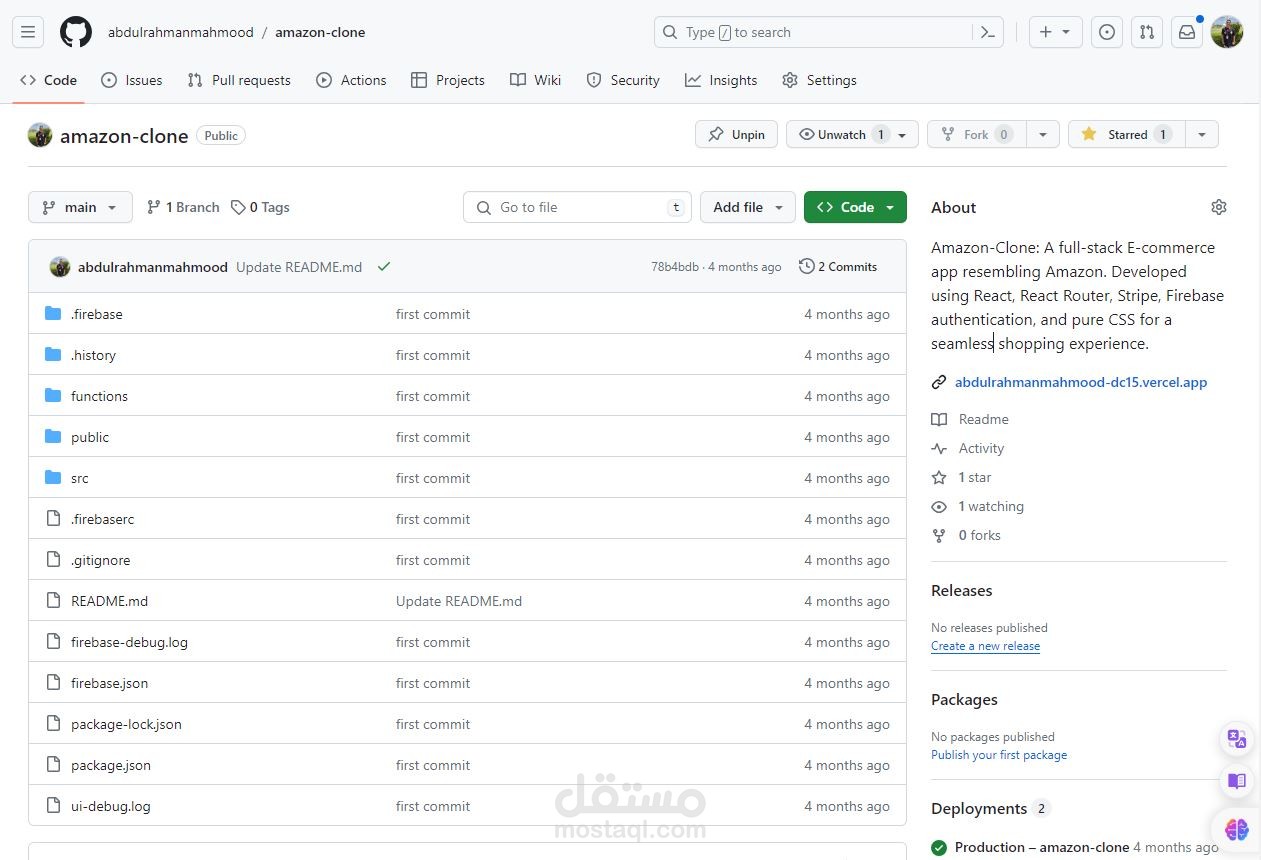The width and height of the screenshot is (1261, 860).
Task: Click the Fork button
Action: 977,134
